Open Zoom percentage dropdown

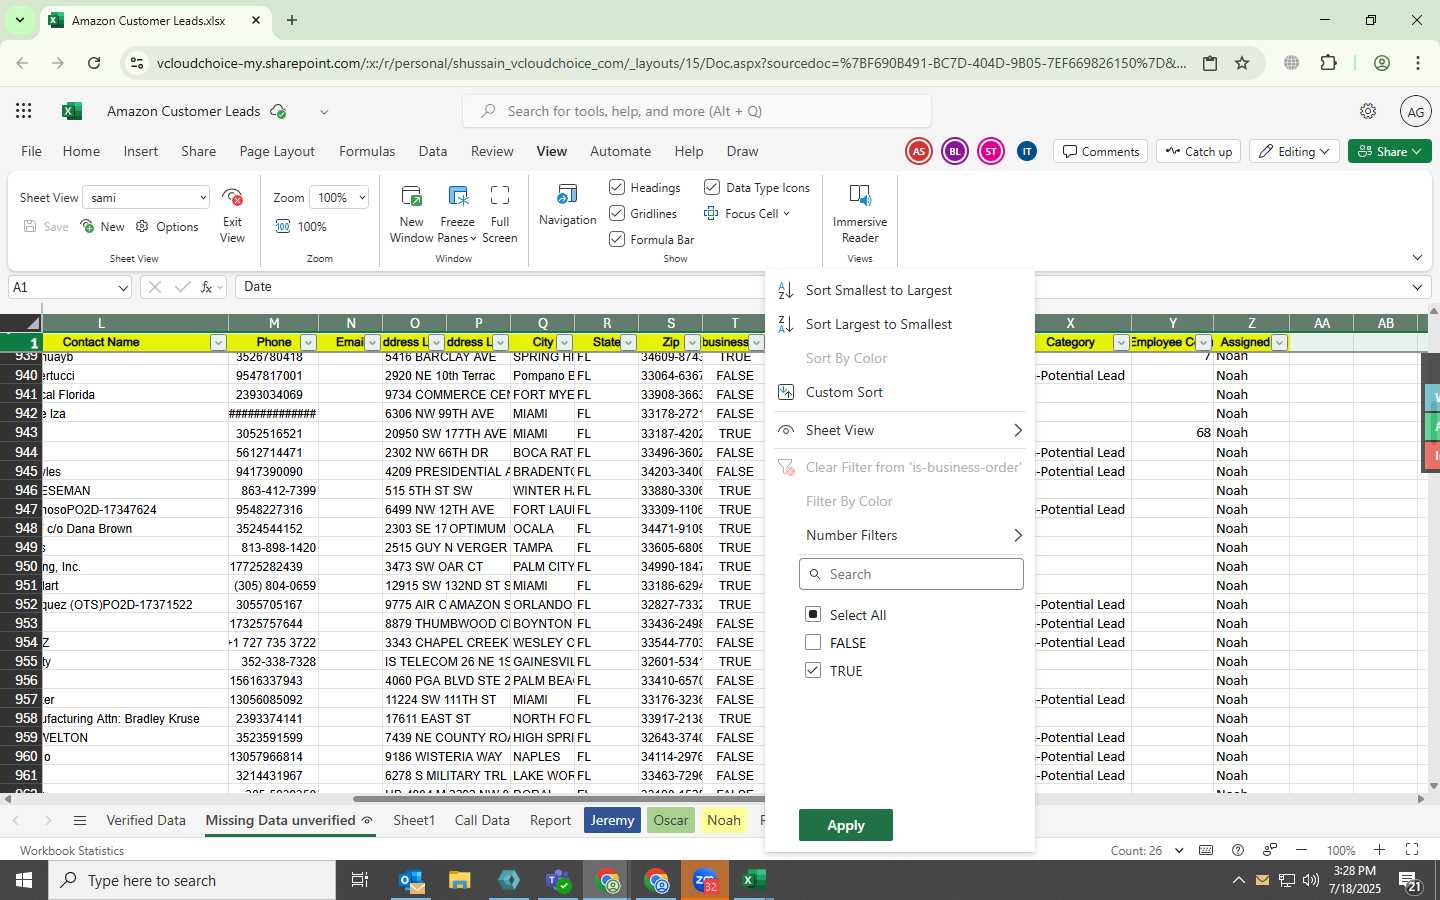click(x=362, y=198)
